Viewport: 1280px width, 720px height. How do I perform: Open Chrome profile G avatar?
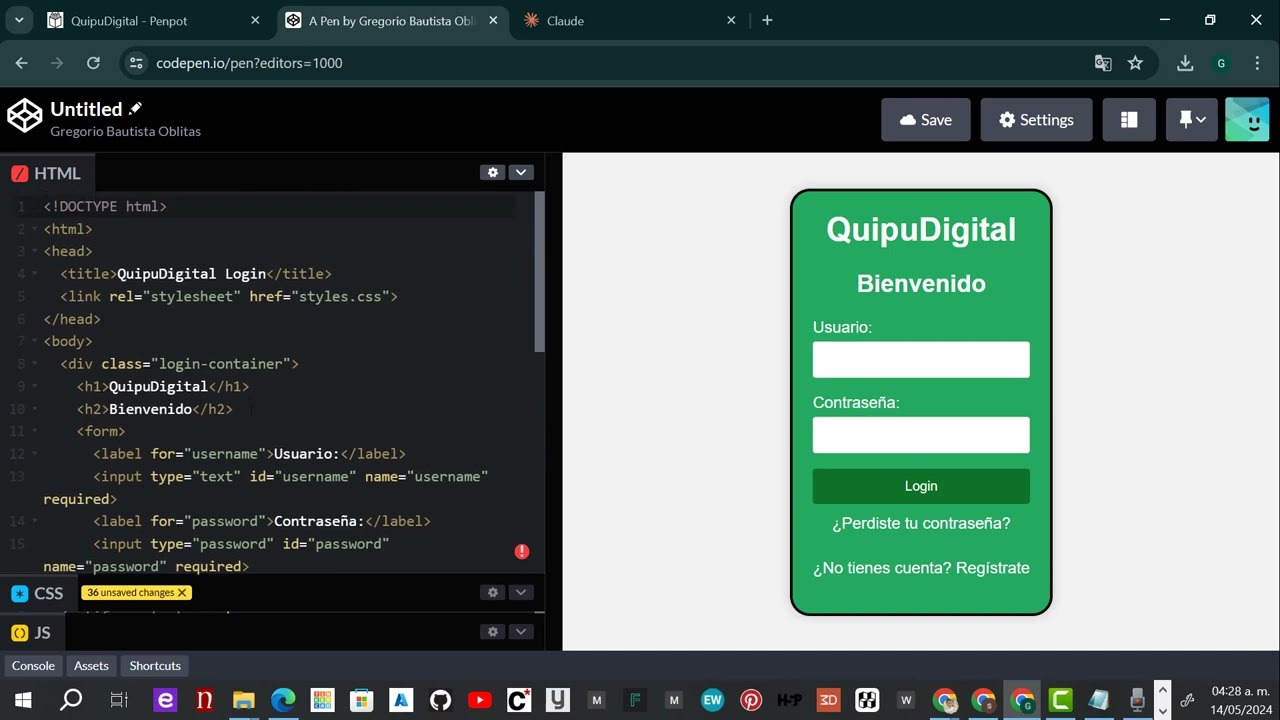(x=1221, y=63)
